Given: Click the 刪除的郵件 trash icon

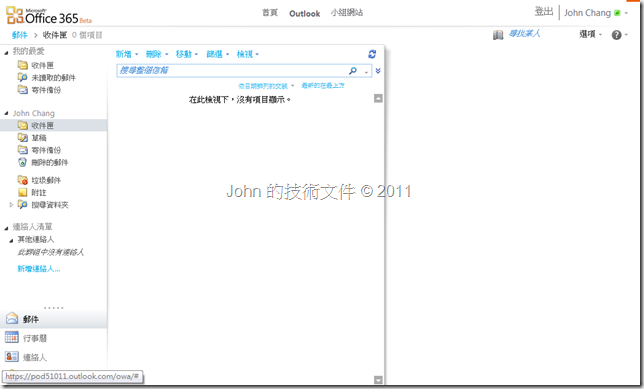Looking at the screenshot, I should 23,162.
